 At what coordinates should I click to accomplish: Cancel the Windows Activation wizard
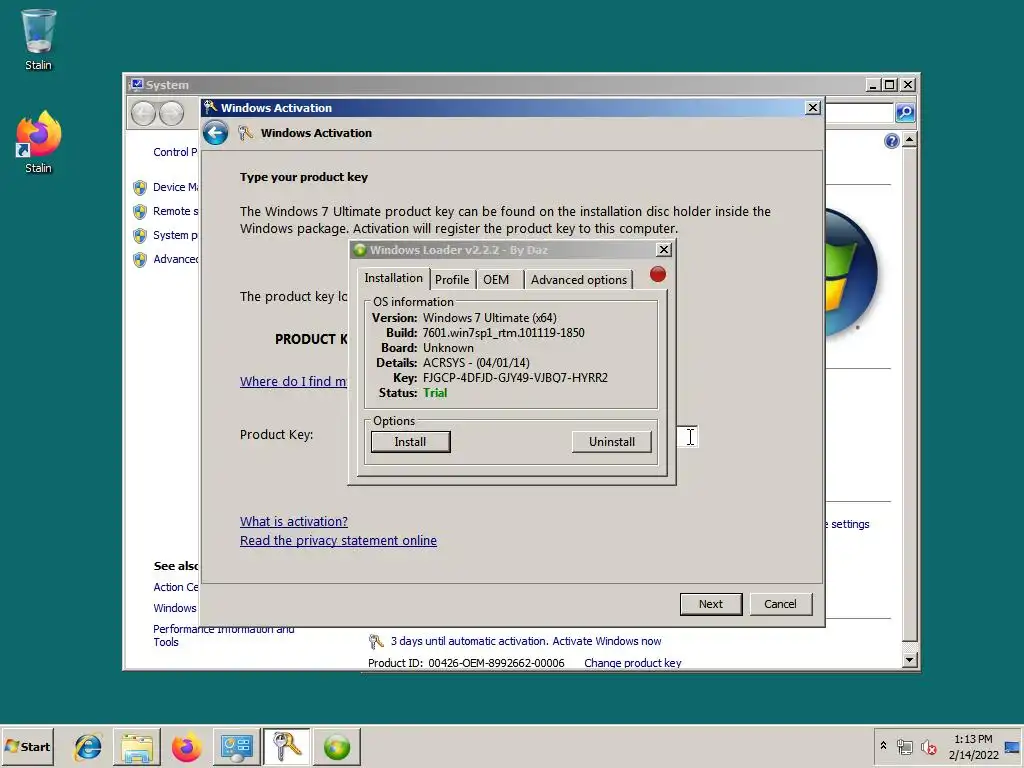coord(780,604)
